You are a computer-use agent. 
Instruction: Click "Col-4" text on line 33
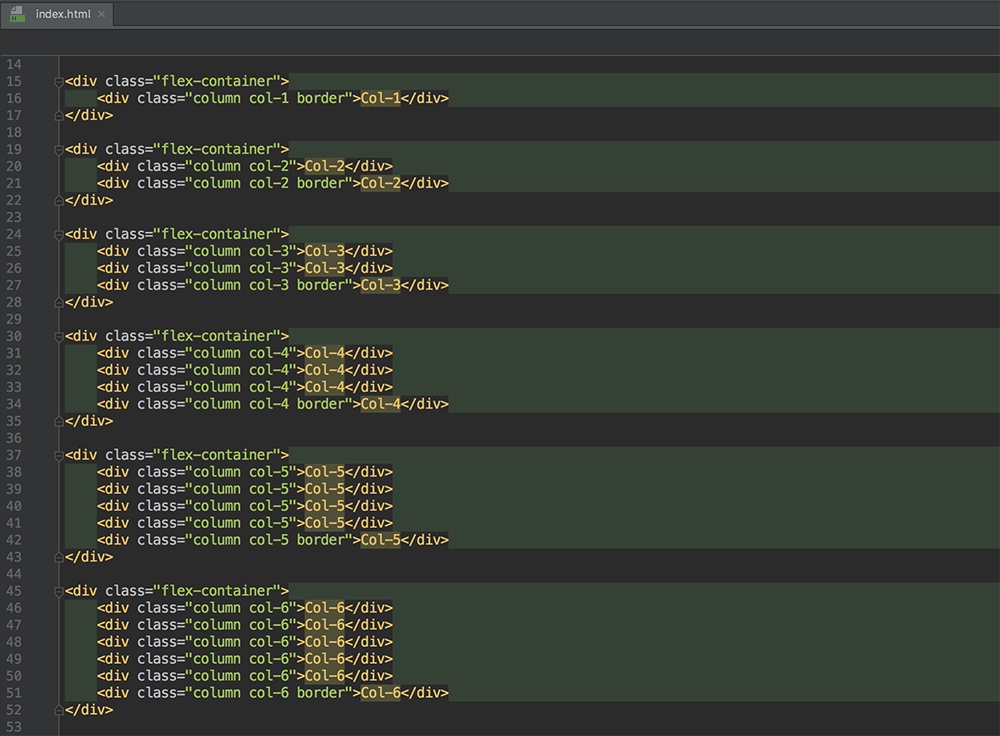[325, 387]
